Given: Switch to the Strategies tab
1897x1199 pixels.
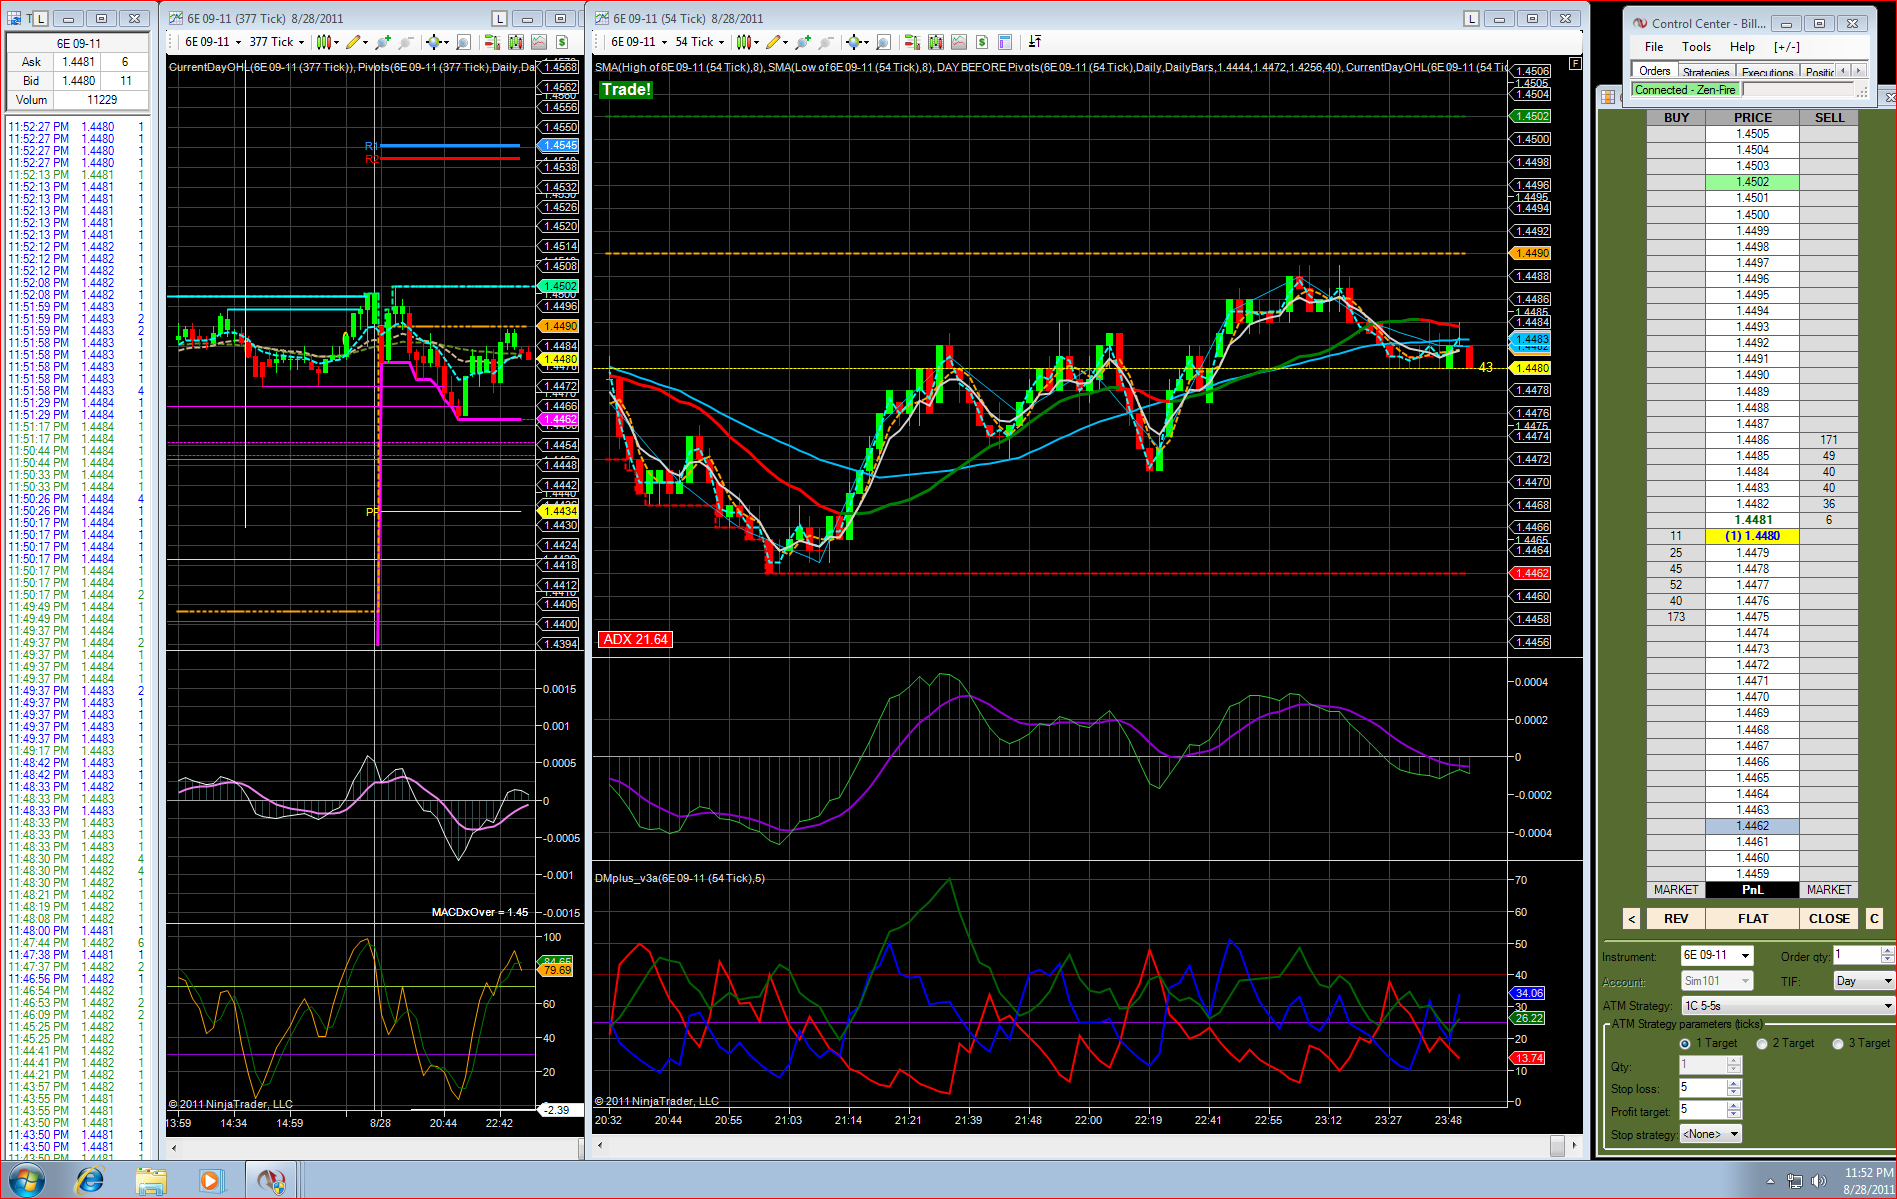Looking at the screenshot, I should tap(1706, 71).
